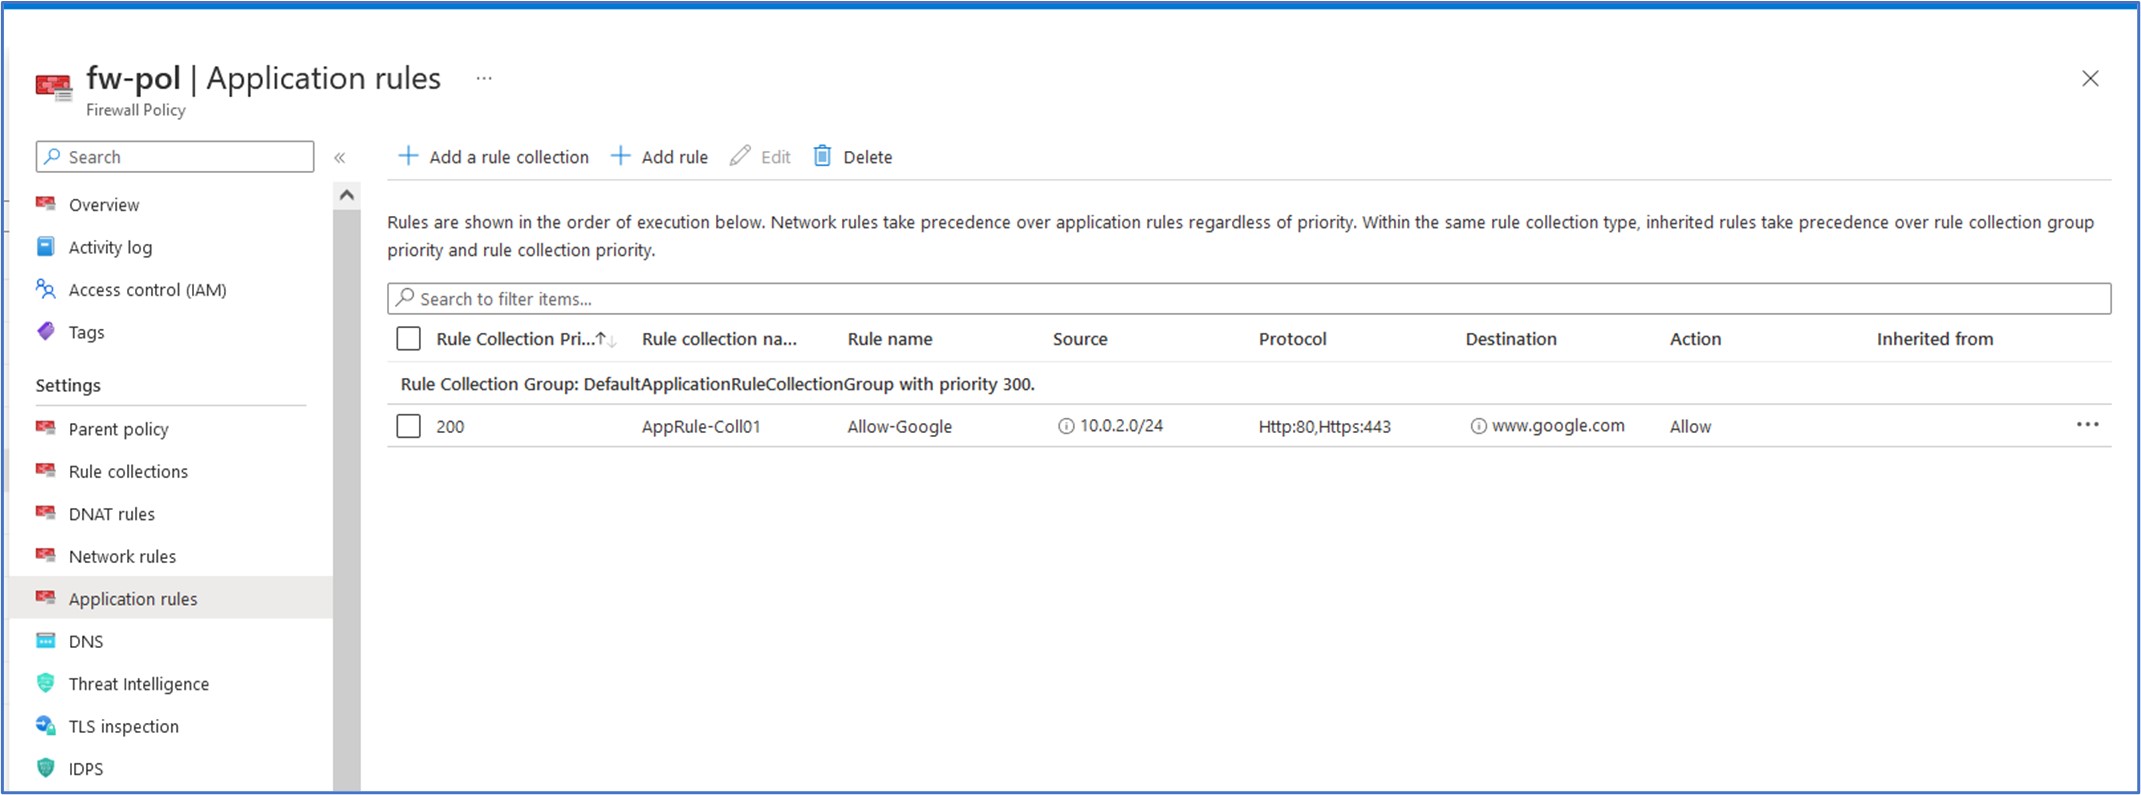Click the Activity log icon
The width and height of the screenshot is (2141, 795).
click(x=46, y=246)
